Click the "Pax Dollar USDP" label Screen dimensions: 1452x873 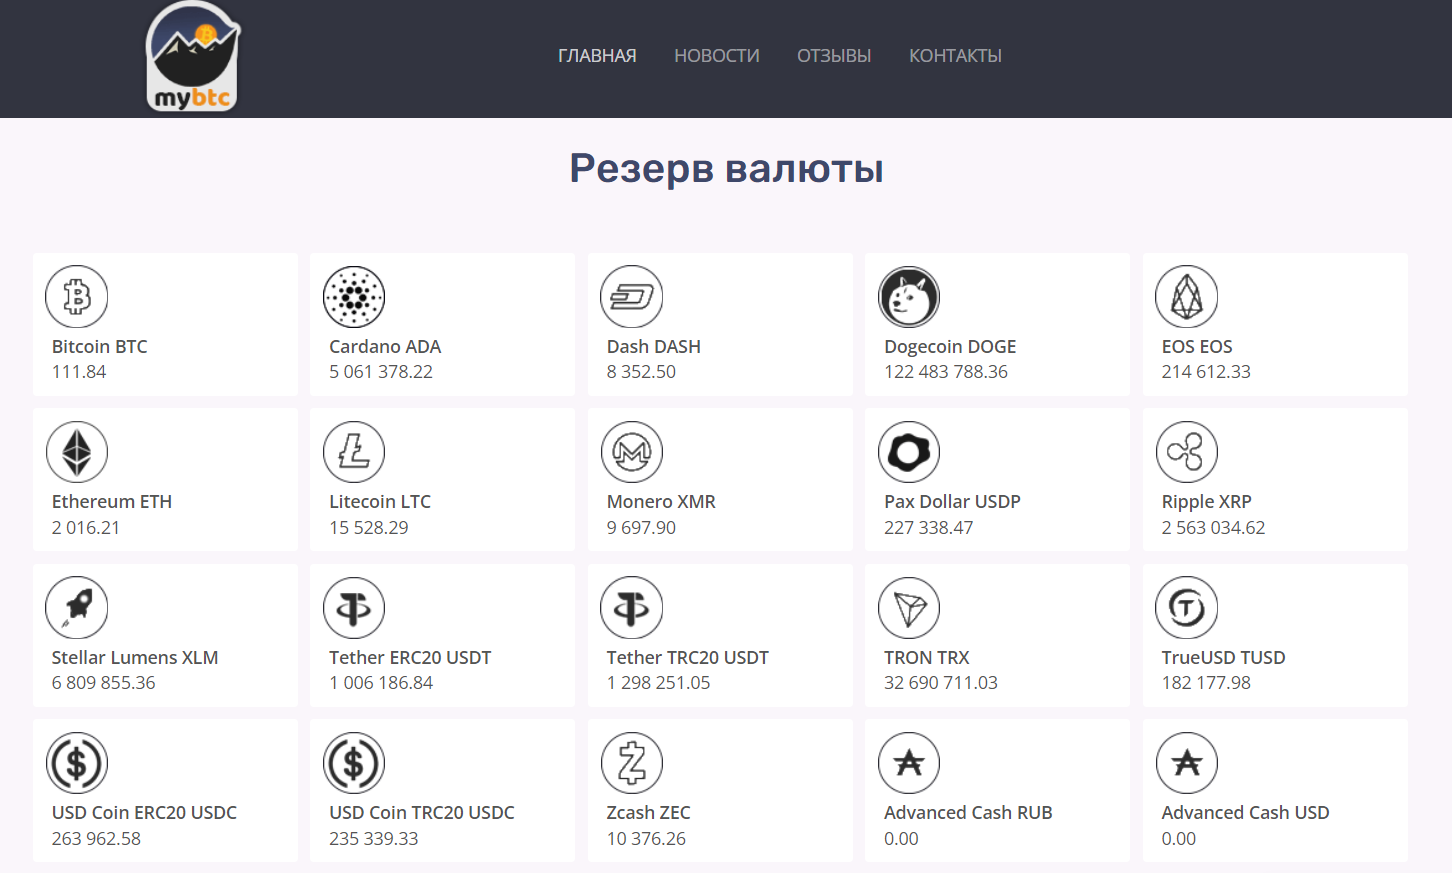(952, 502)
